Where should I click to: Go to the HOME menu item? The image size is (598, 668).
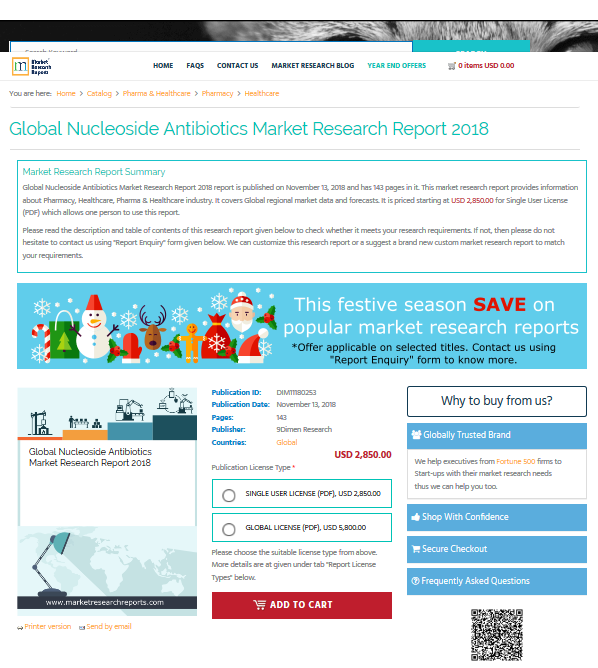click(163, 66)
